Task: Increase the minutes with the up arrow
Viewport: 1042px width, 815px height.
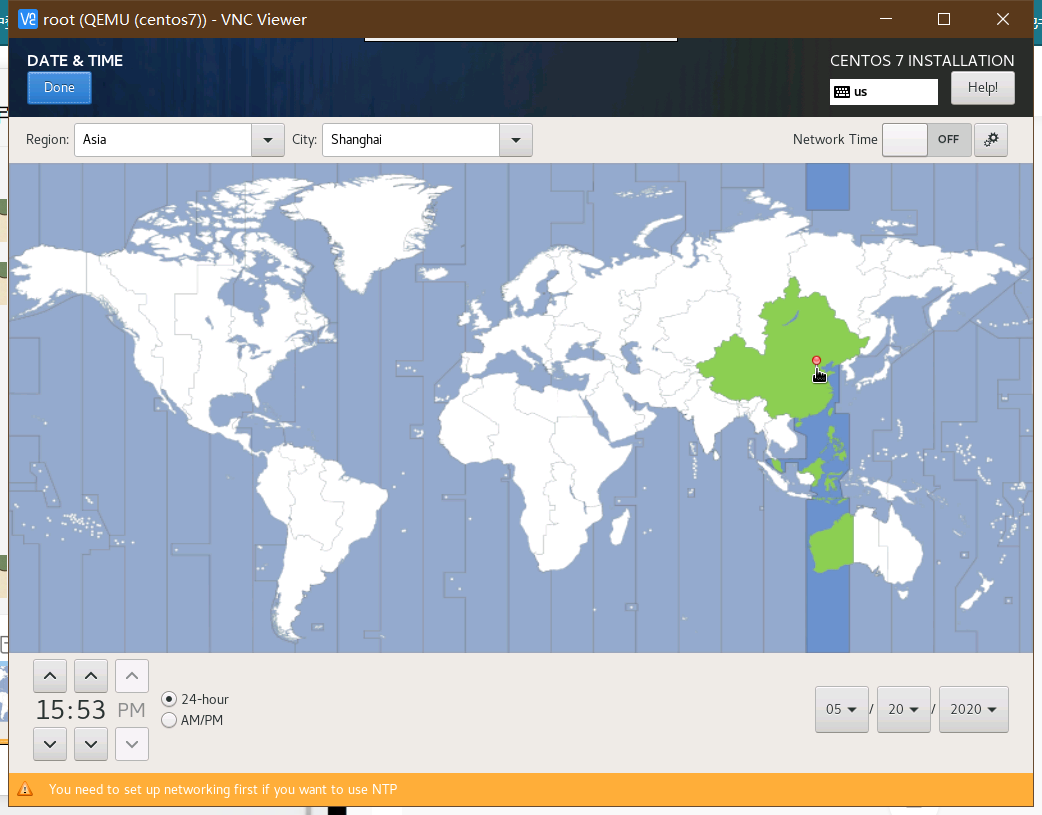Action: click(x=91, y=677)
